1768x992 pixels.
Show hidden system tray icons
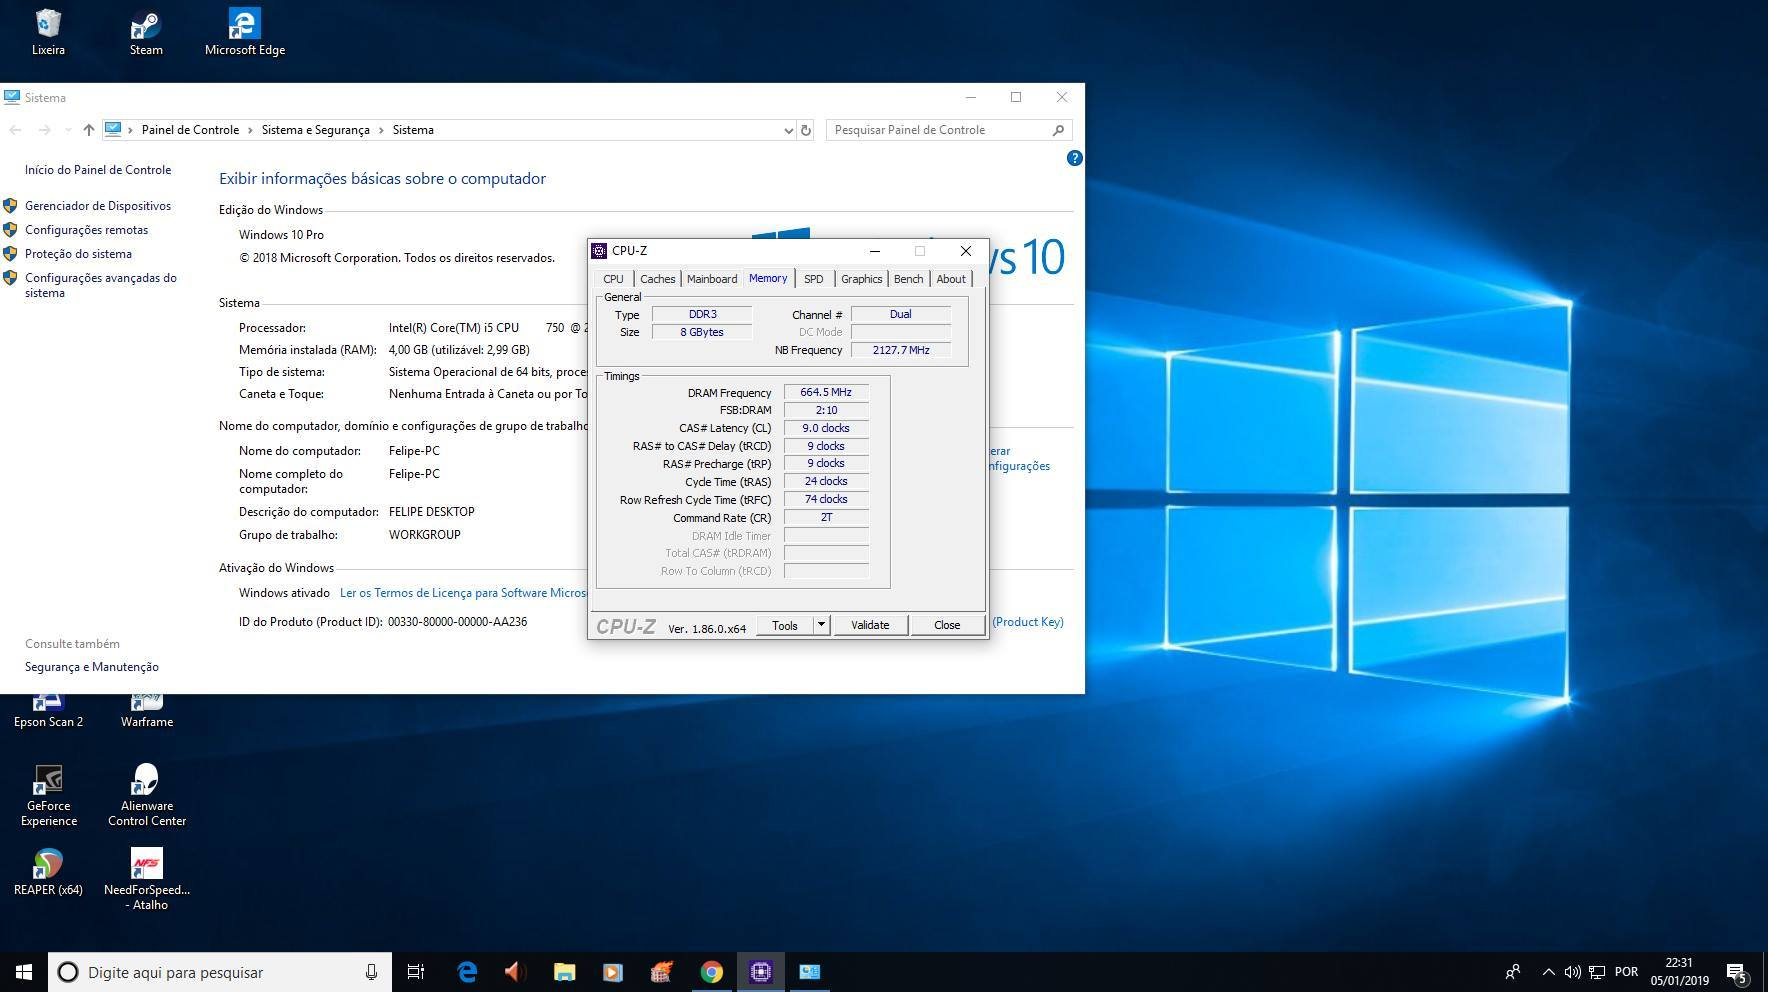coord(1548,972)
